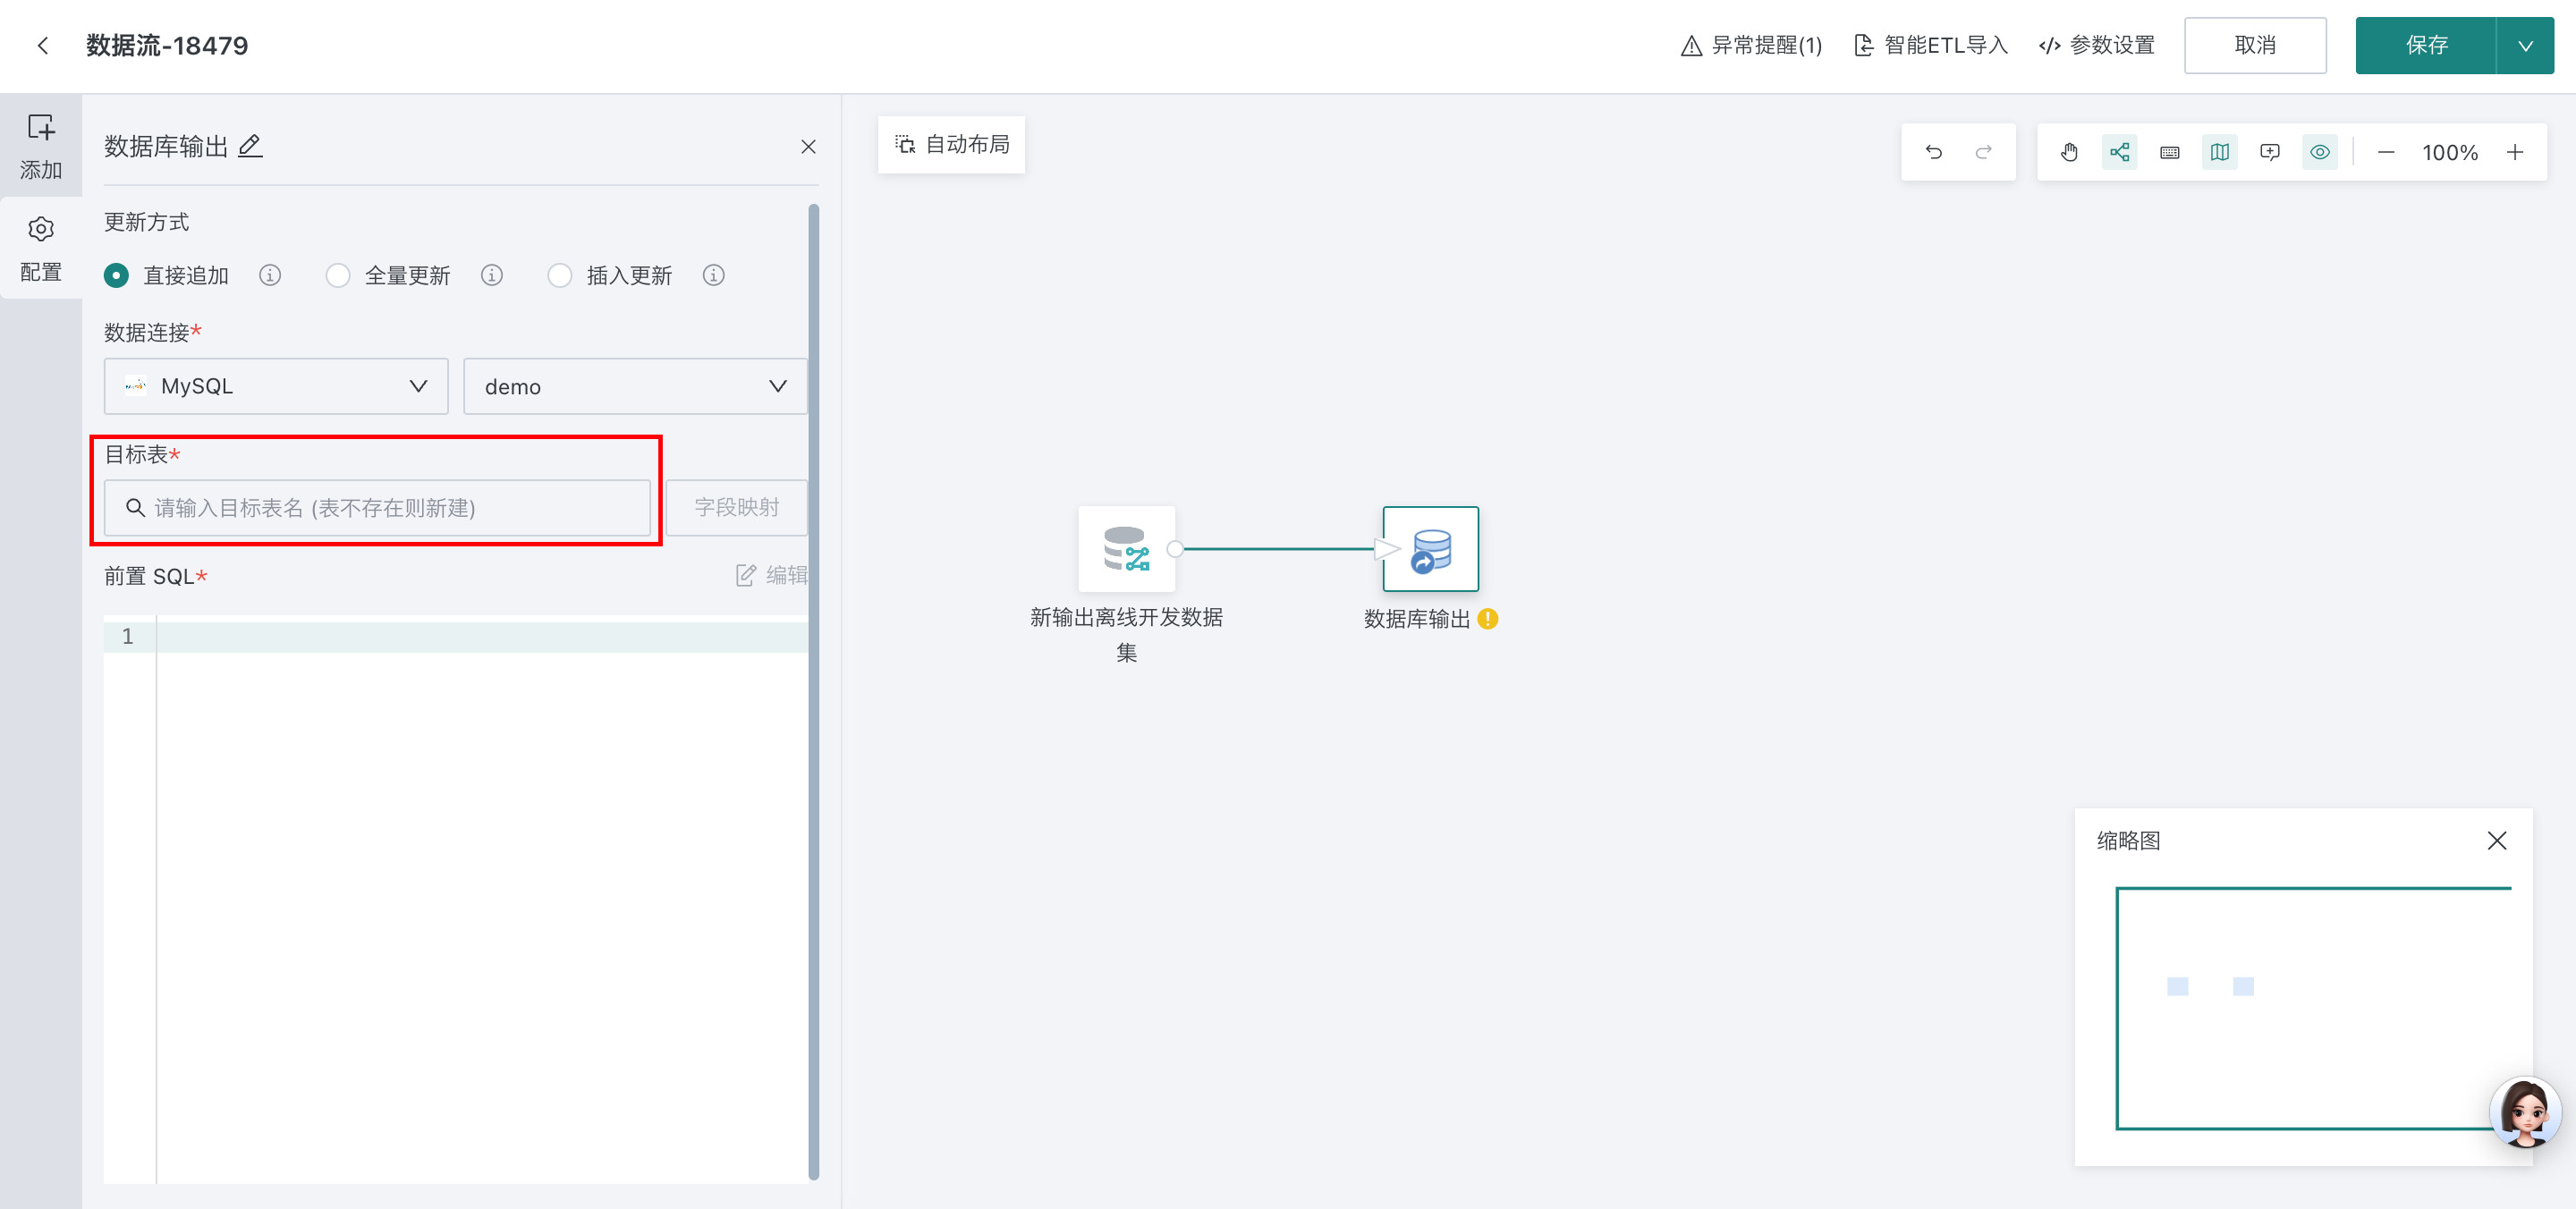Open the 添加 sidebar tab

tap(41, 146)
